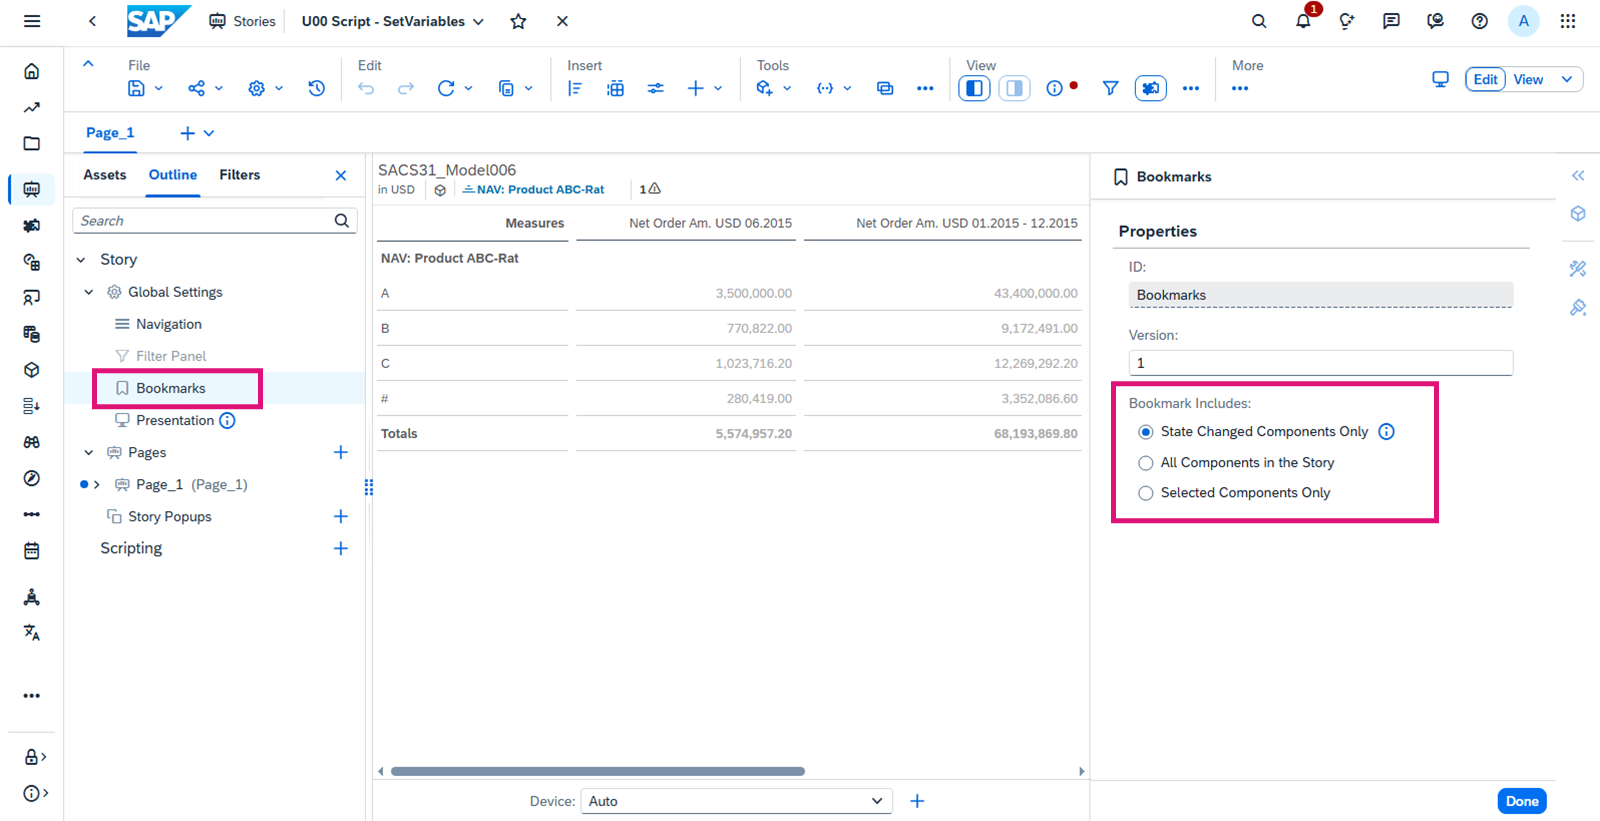The image size is (1600, 821).
Task: Collapse the Global Settings node
Action: coord(88,292)
